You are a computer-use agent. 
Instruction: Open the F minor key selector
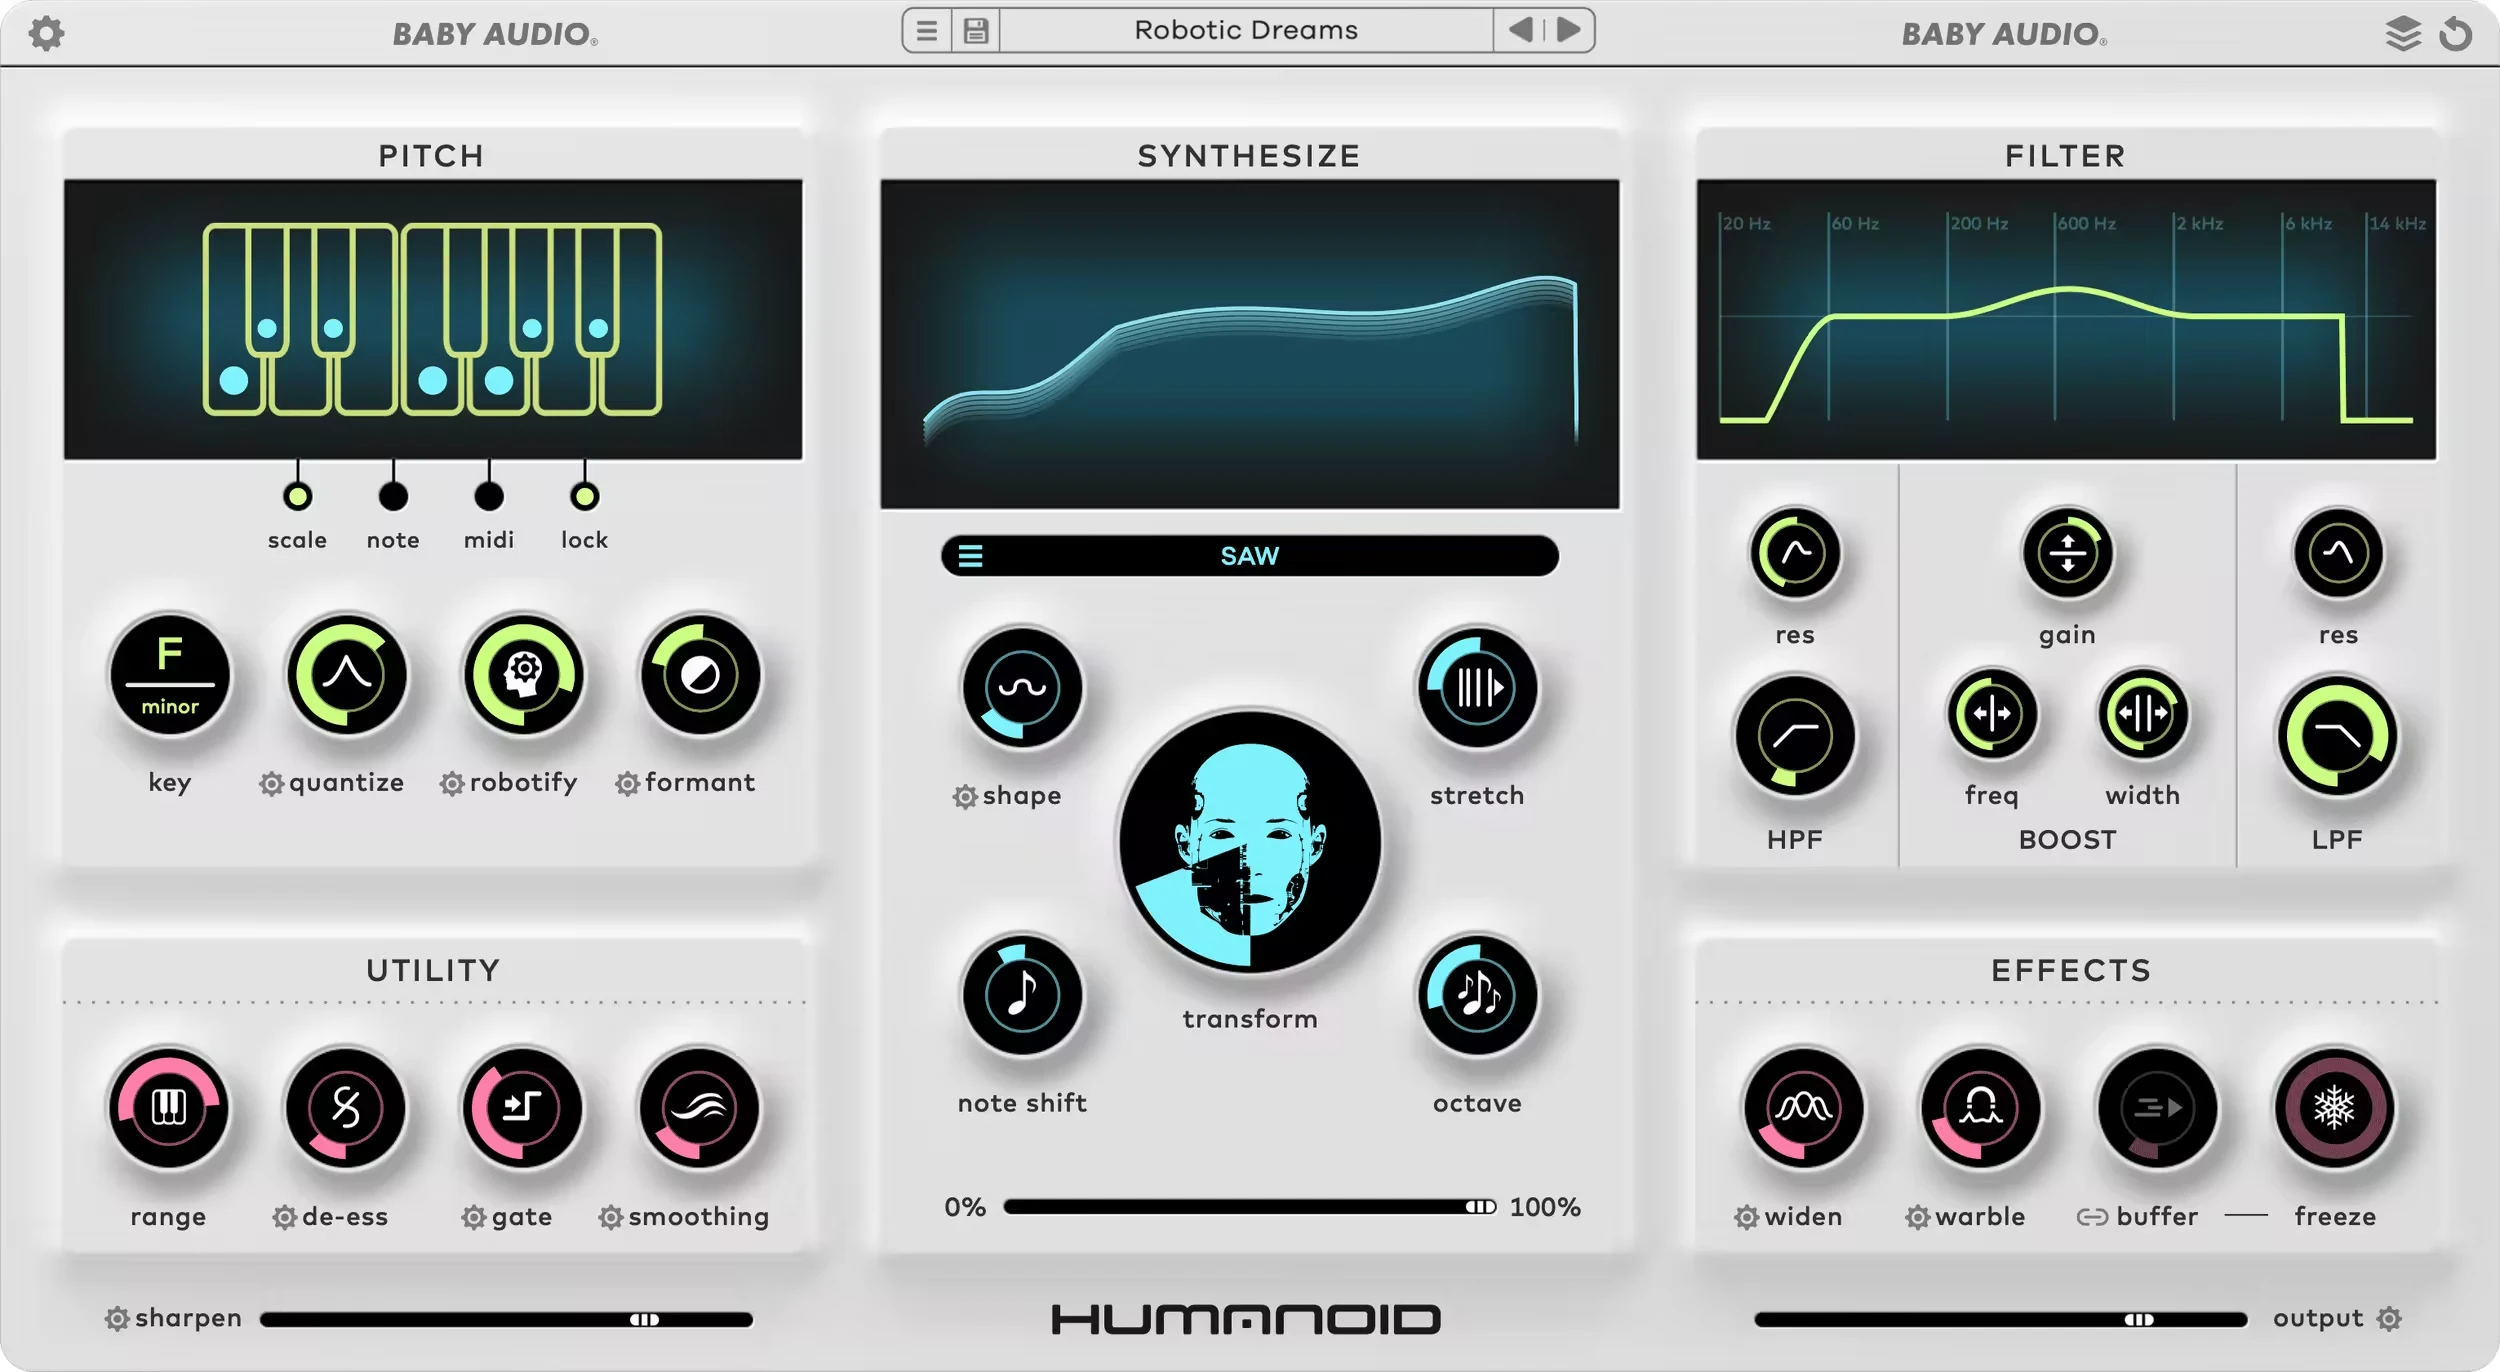pos(170,676)
